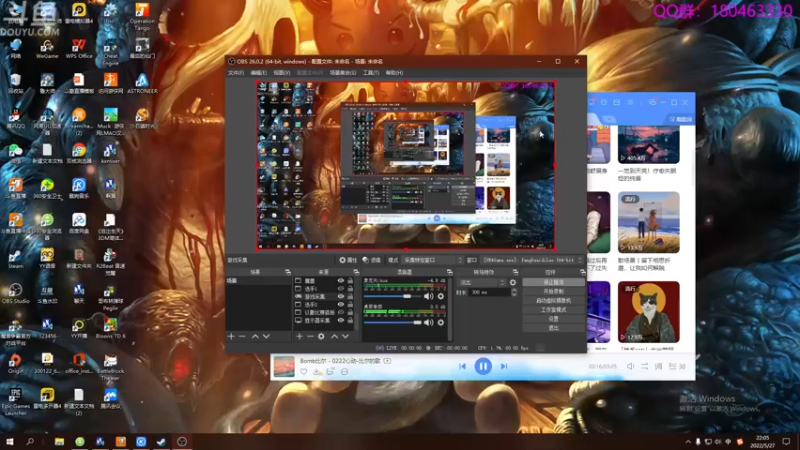Open Help menu in OBS
Screen dimensions: 800x450
point(394,73)
